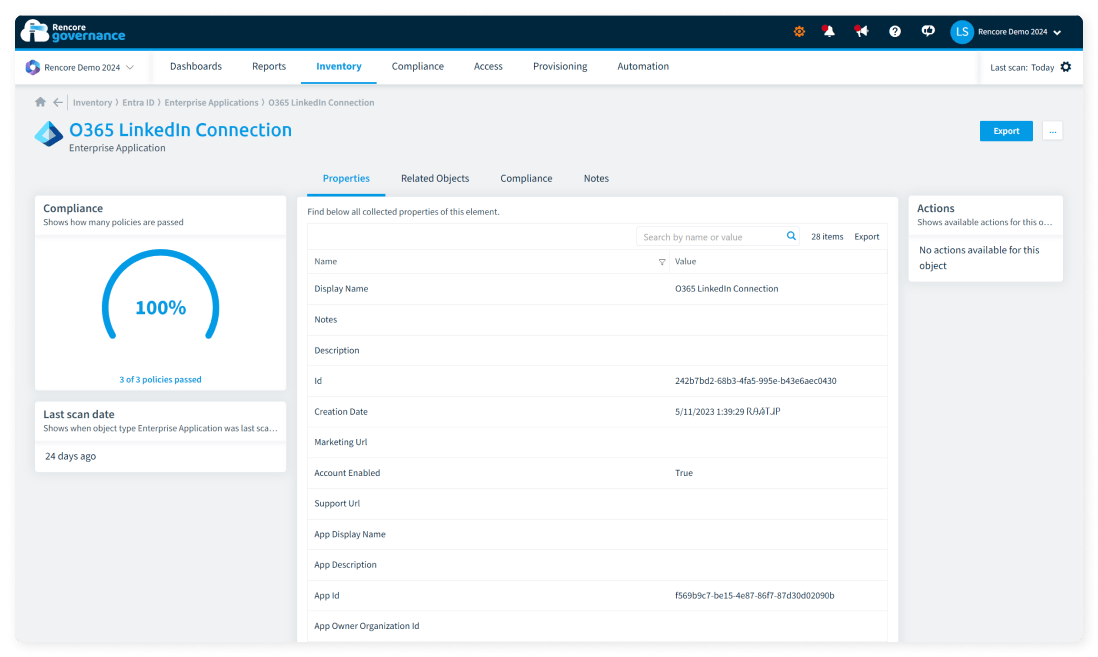Open the Reports menu
This screenshot has height=657, width=1098.
(x=269, y=67)
